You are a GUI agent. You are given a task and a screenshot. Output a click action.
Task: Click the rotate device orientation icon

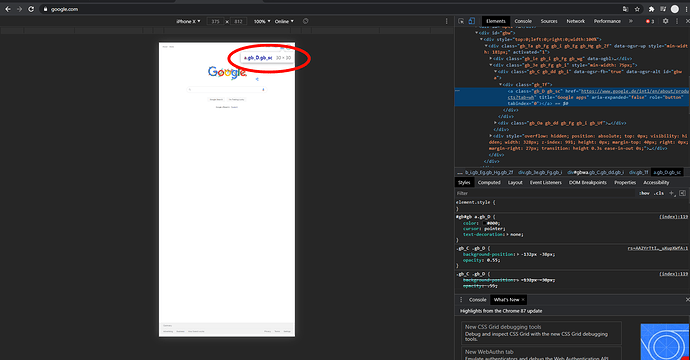click(x=305, y=21)
